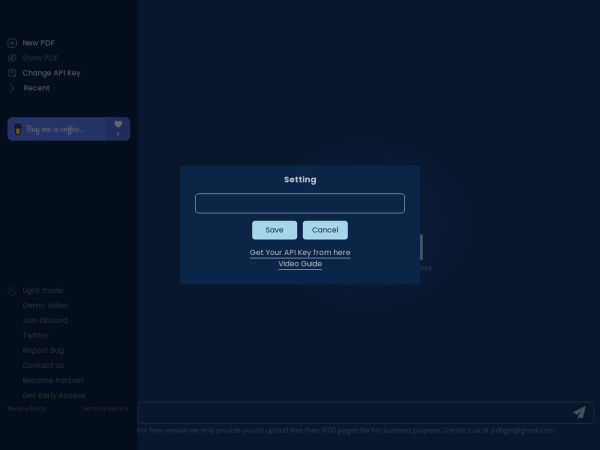Click the New PDF plus icon

pyautogui.click(x=12, y=43)
